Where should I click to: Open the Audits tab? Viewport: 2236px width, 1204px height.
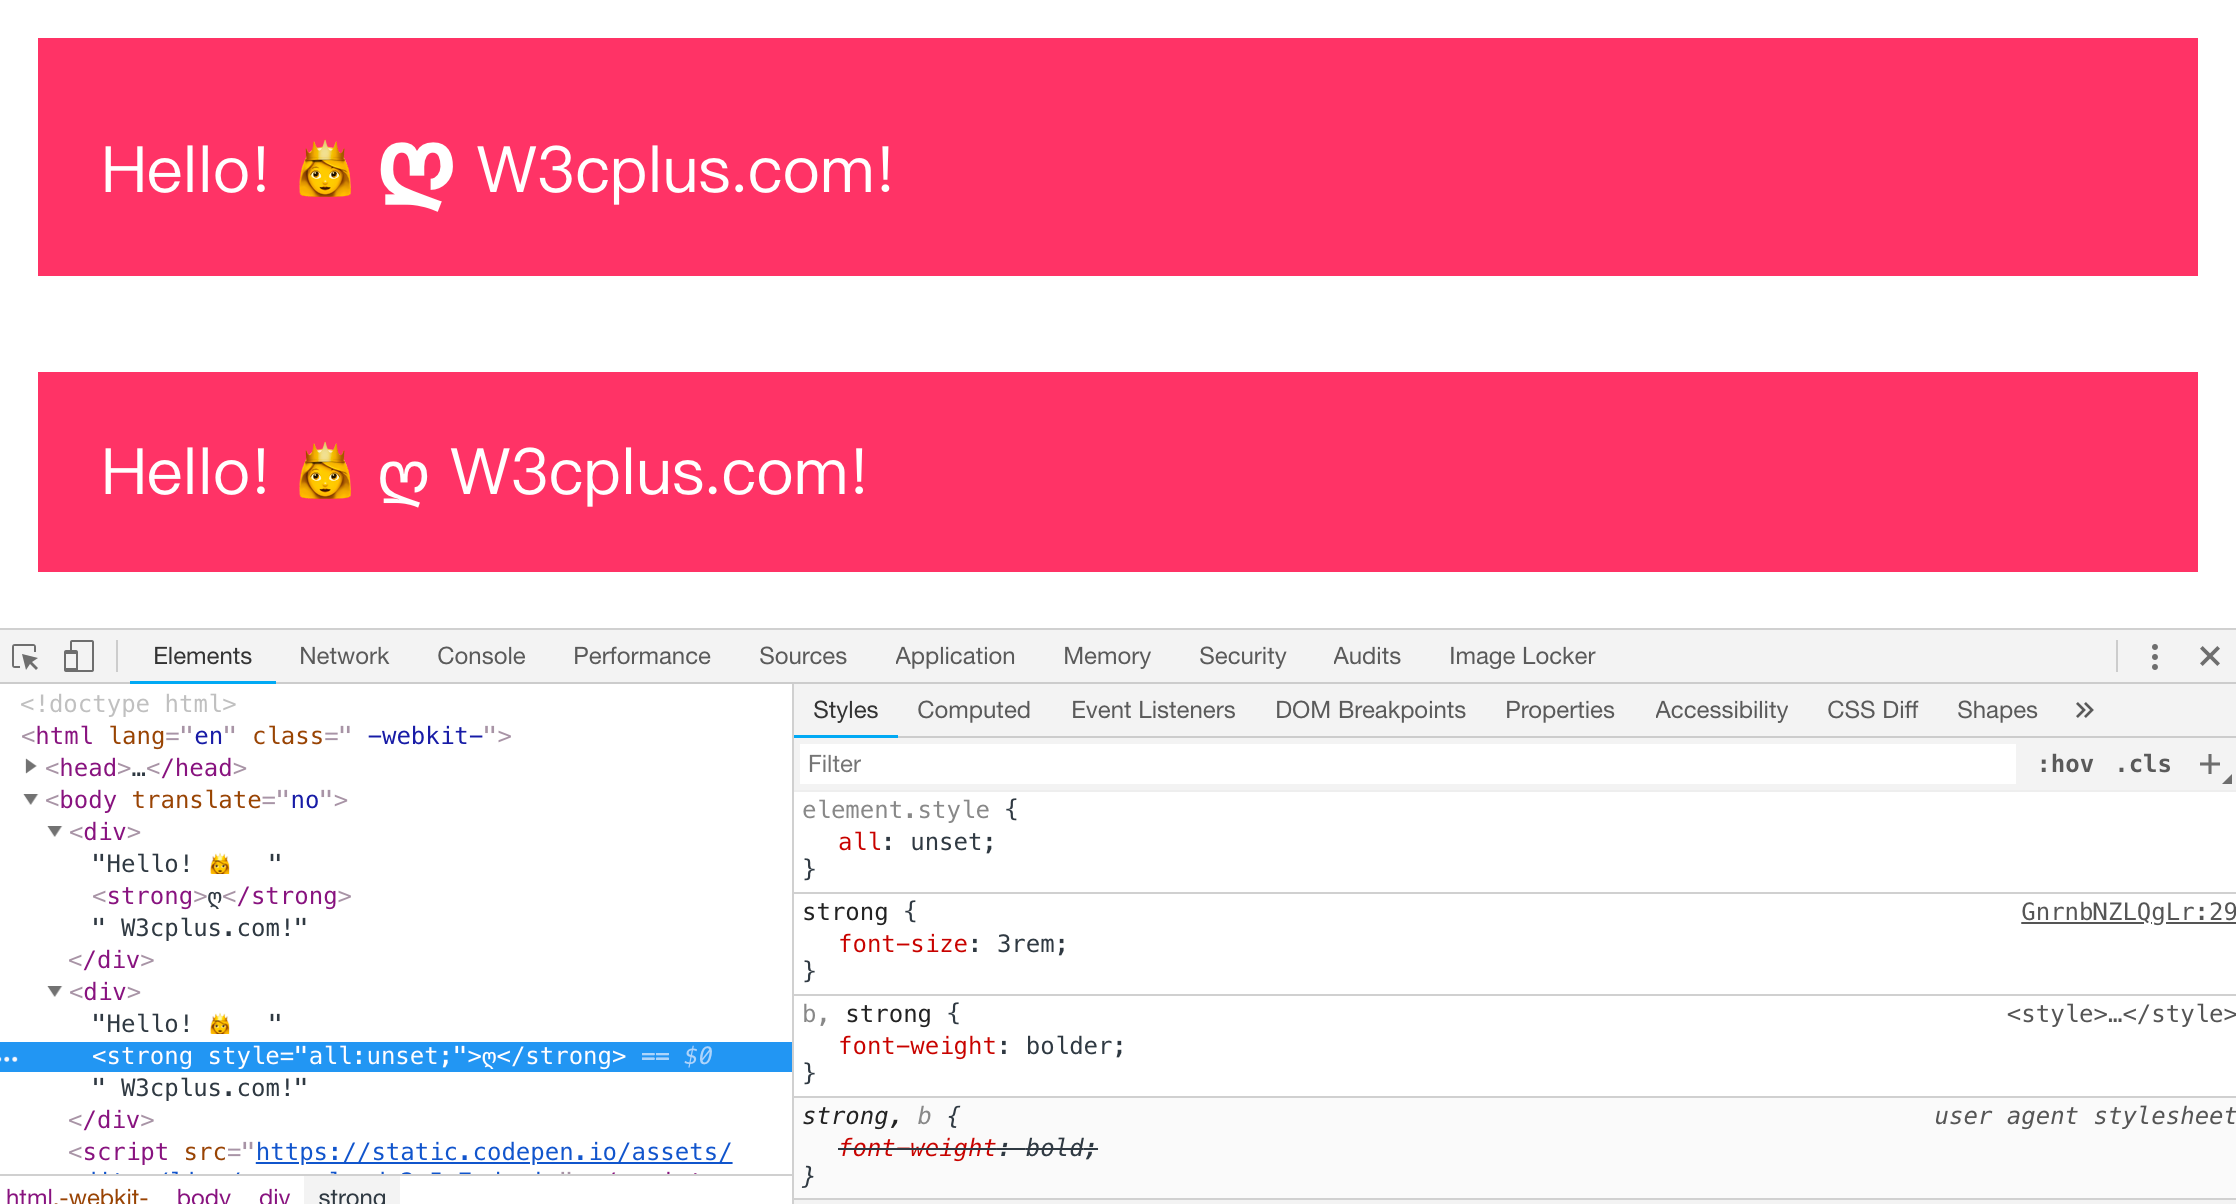(x=1367, y=656)
